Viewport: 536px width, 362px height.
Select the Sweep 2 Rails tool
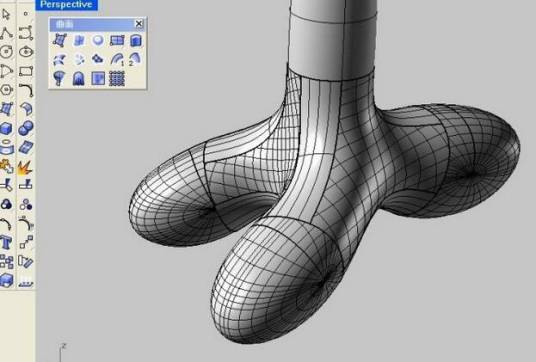click(x=136, y=59)
